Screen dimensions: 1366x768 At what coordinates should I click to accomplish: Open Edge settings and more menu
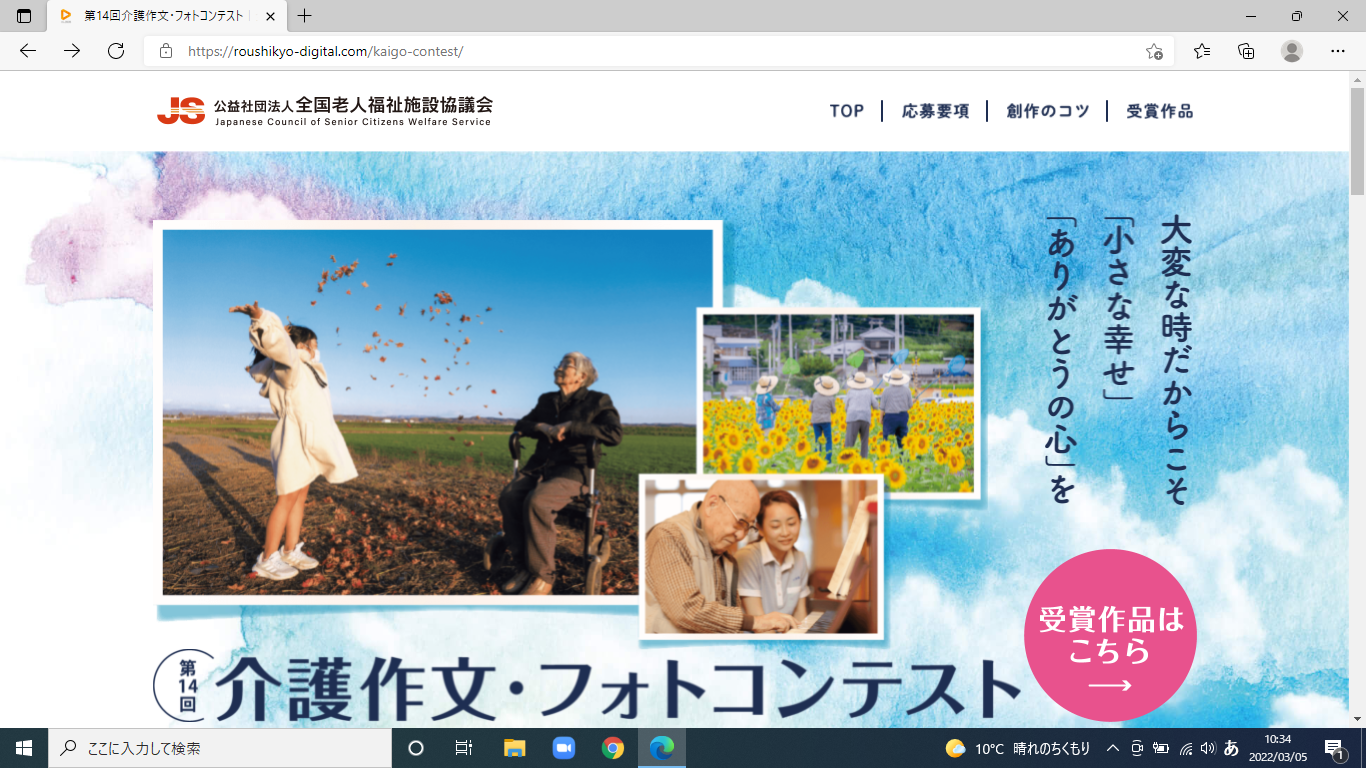pos(1338,51)
